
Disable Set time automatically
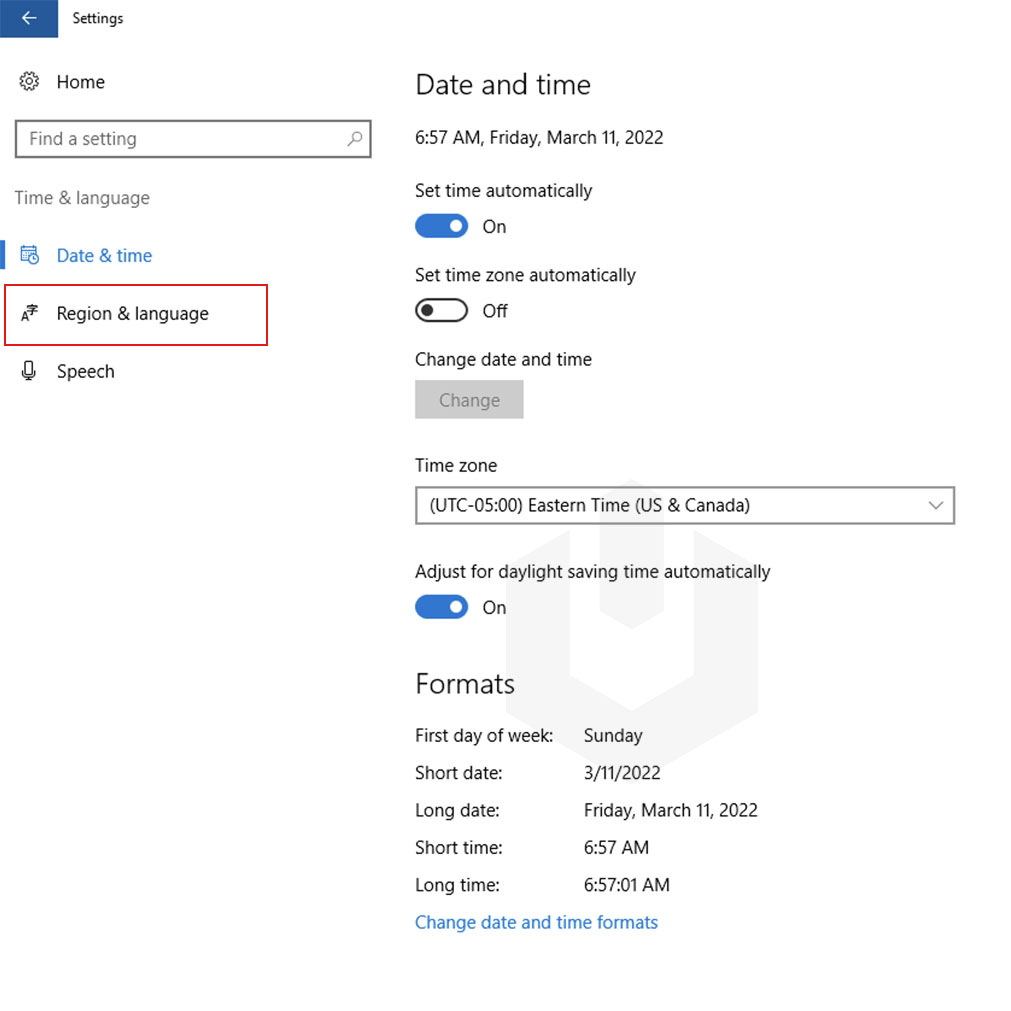coord(441,226)
